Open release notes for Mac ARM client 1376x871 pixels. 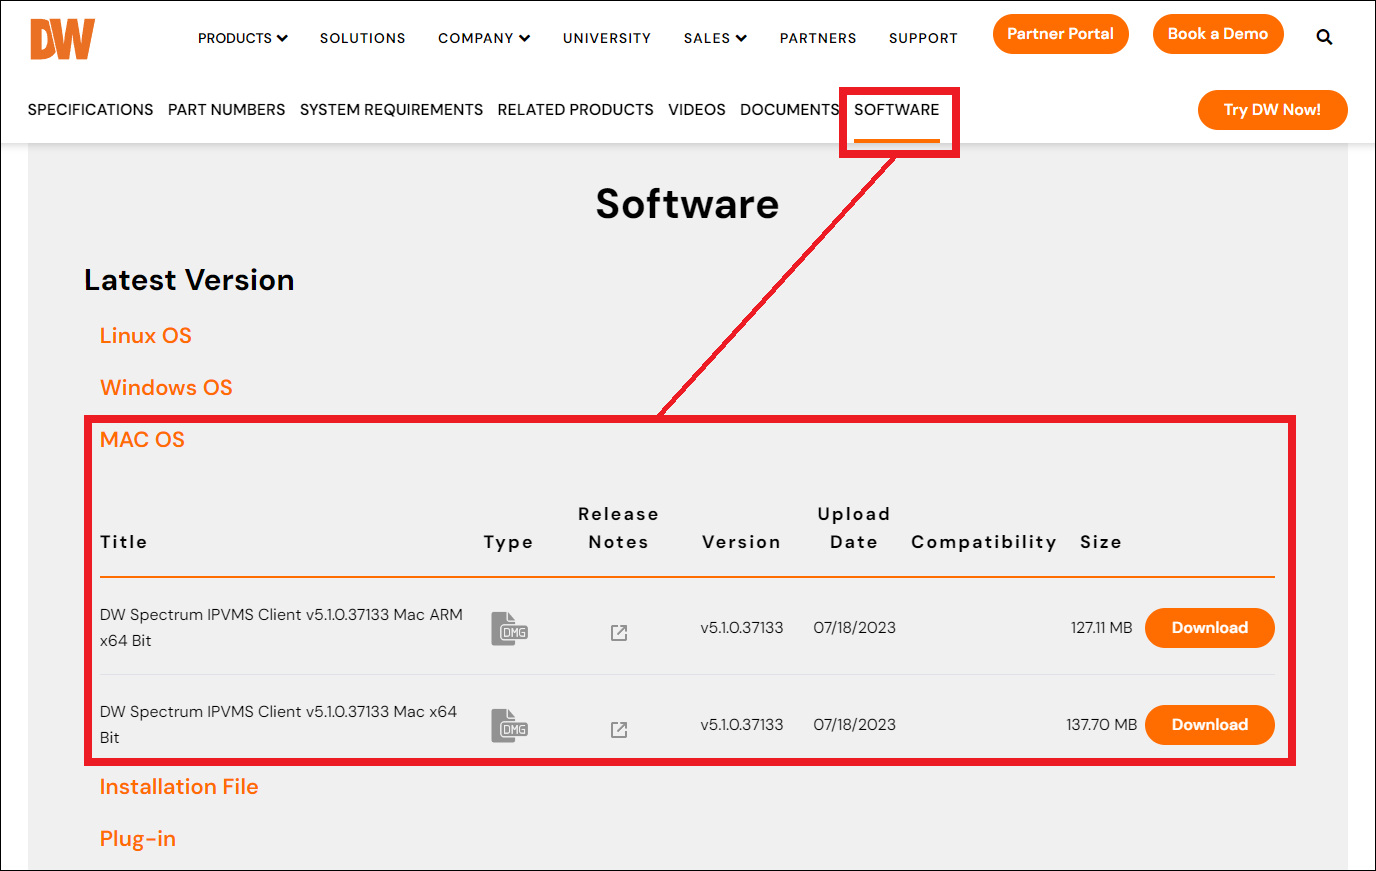[619, 633]
